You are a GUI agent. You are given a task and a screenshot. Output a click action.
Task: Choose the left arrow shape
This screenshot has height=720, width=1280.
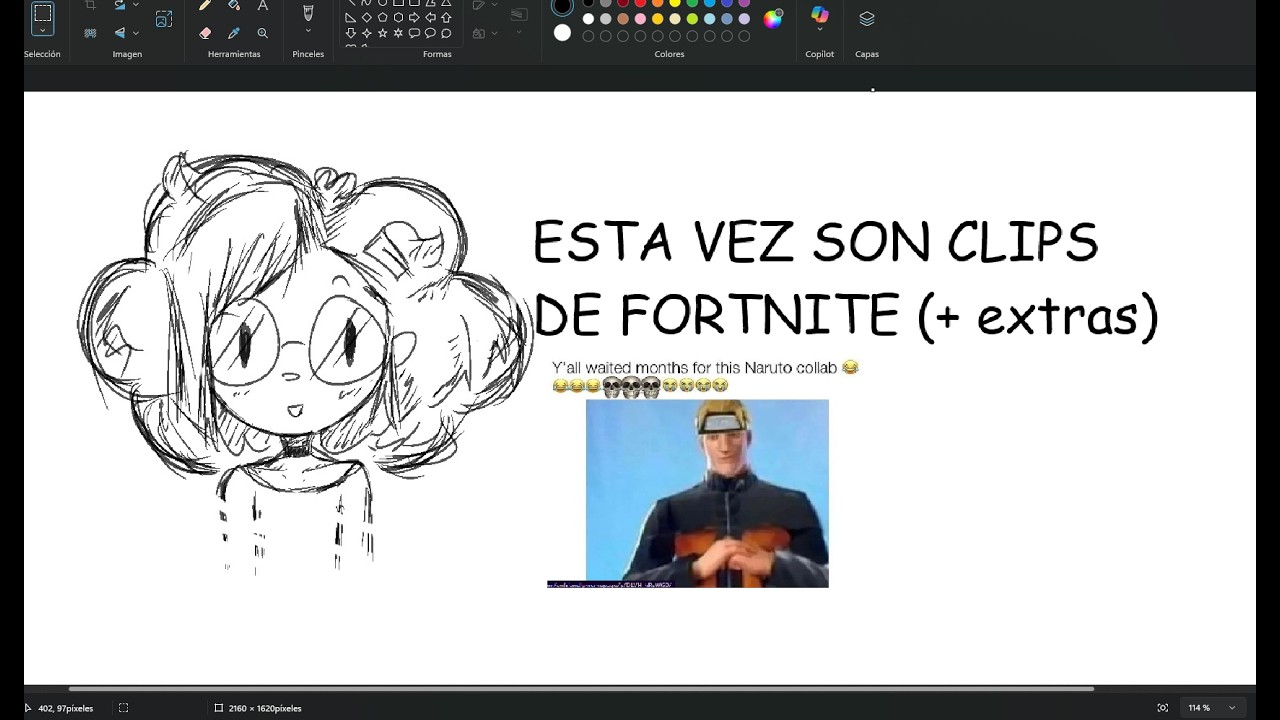[431, 18]
